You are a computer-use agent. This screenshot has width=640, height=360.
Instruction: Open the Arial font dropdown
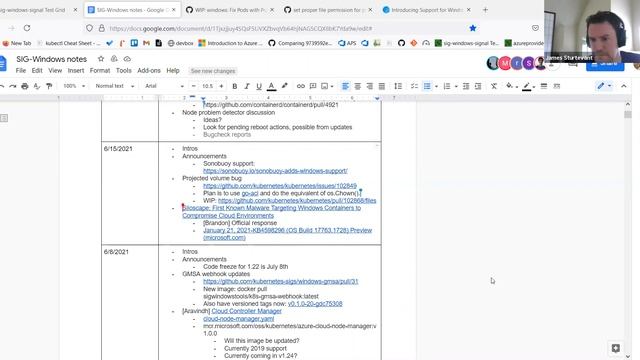164,86
